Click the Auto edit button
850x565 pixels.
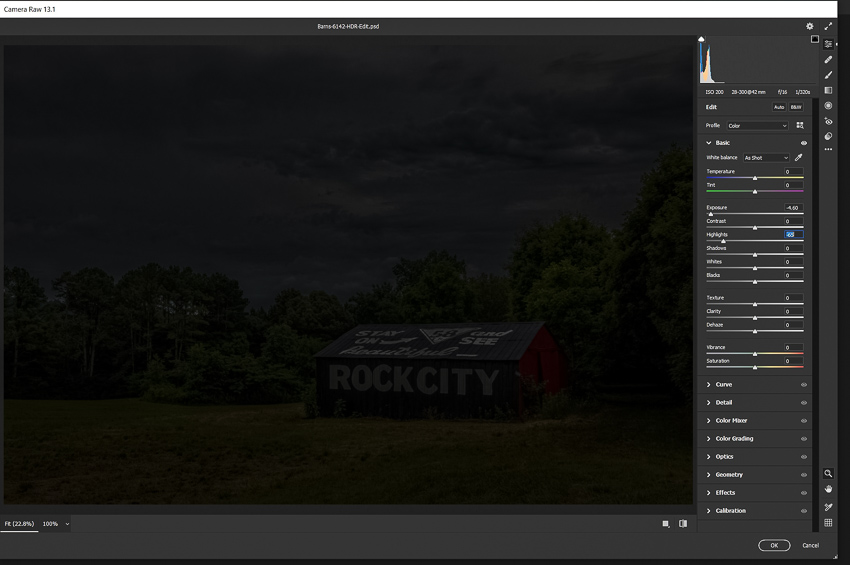coord(778,107)
